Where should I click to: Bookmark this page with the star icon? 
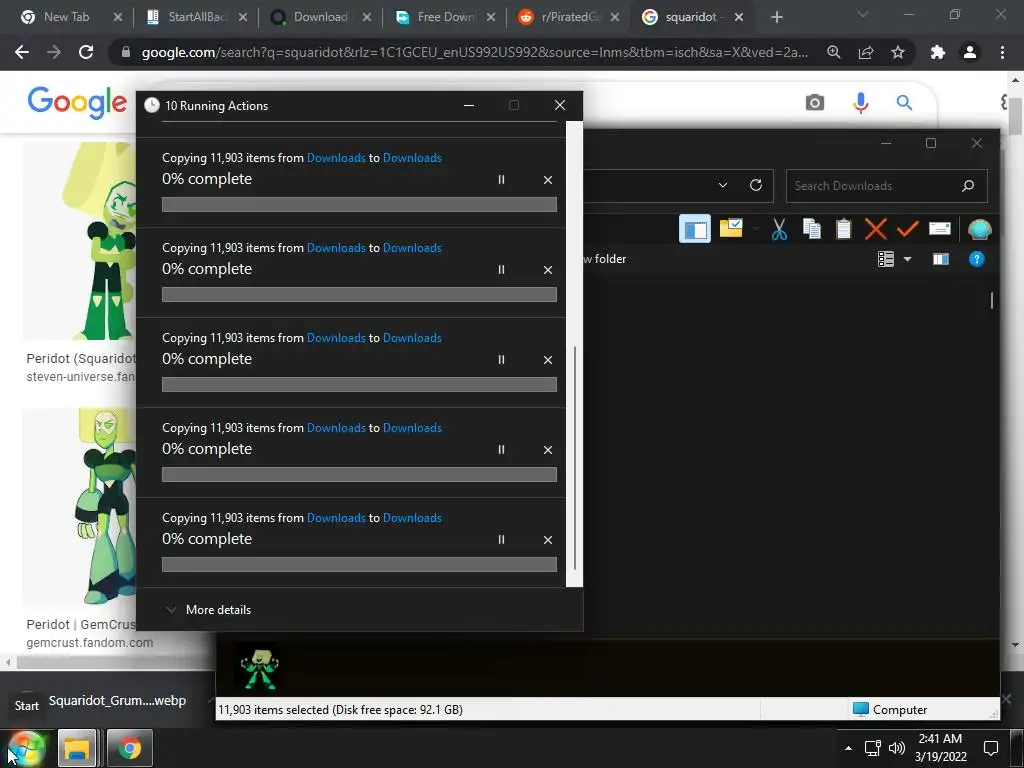click(x=898, y=52)
